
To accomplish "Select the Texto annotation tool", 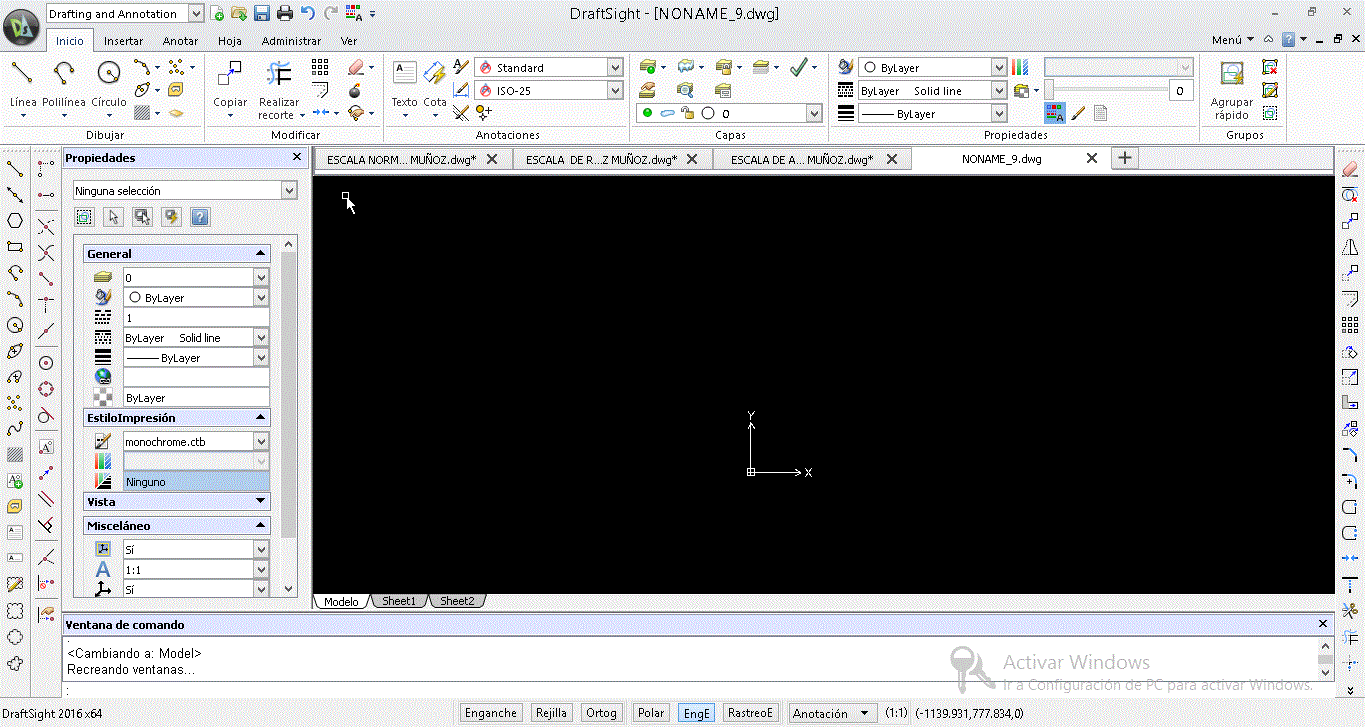I will click(404, 74).
